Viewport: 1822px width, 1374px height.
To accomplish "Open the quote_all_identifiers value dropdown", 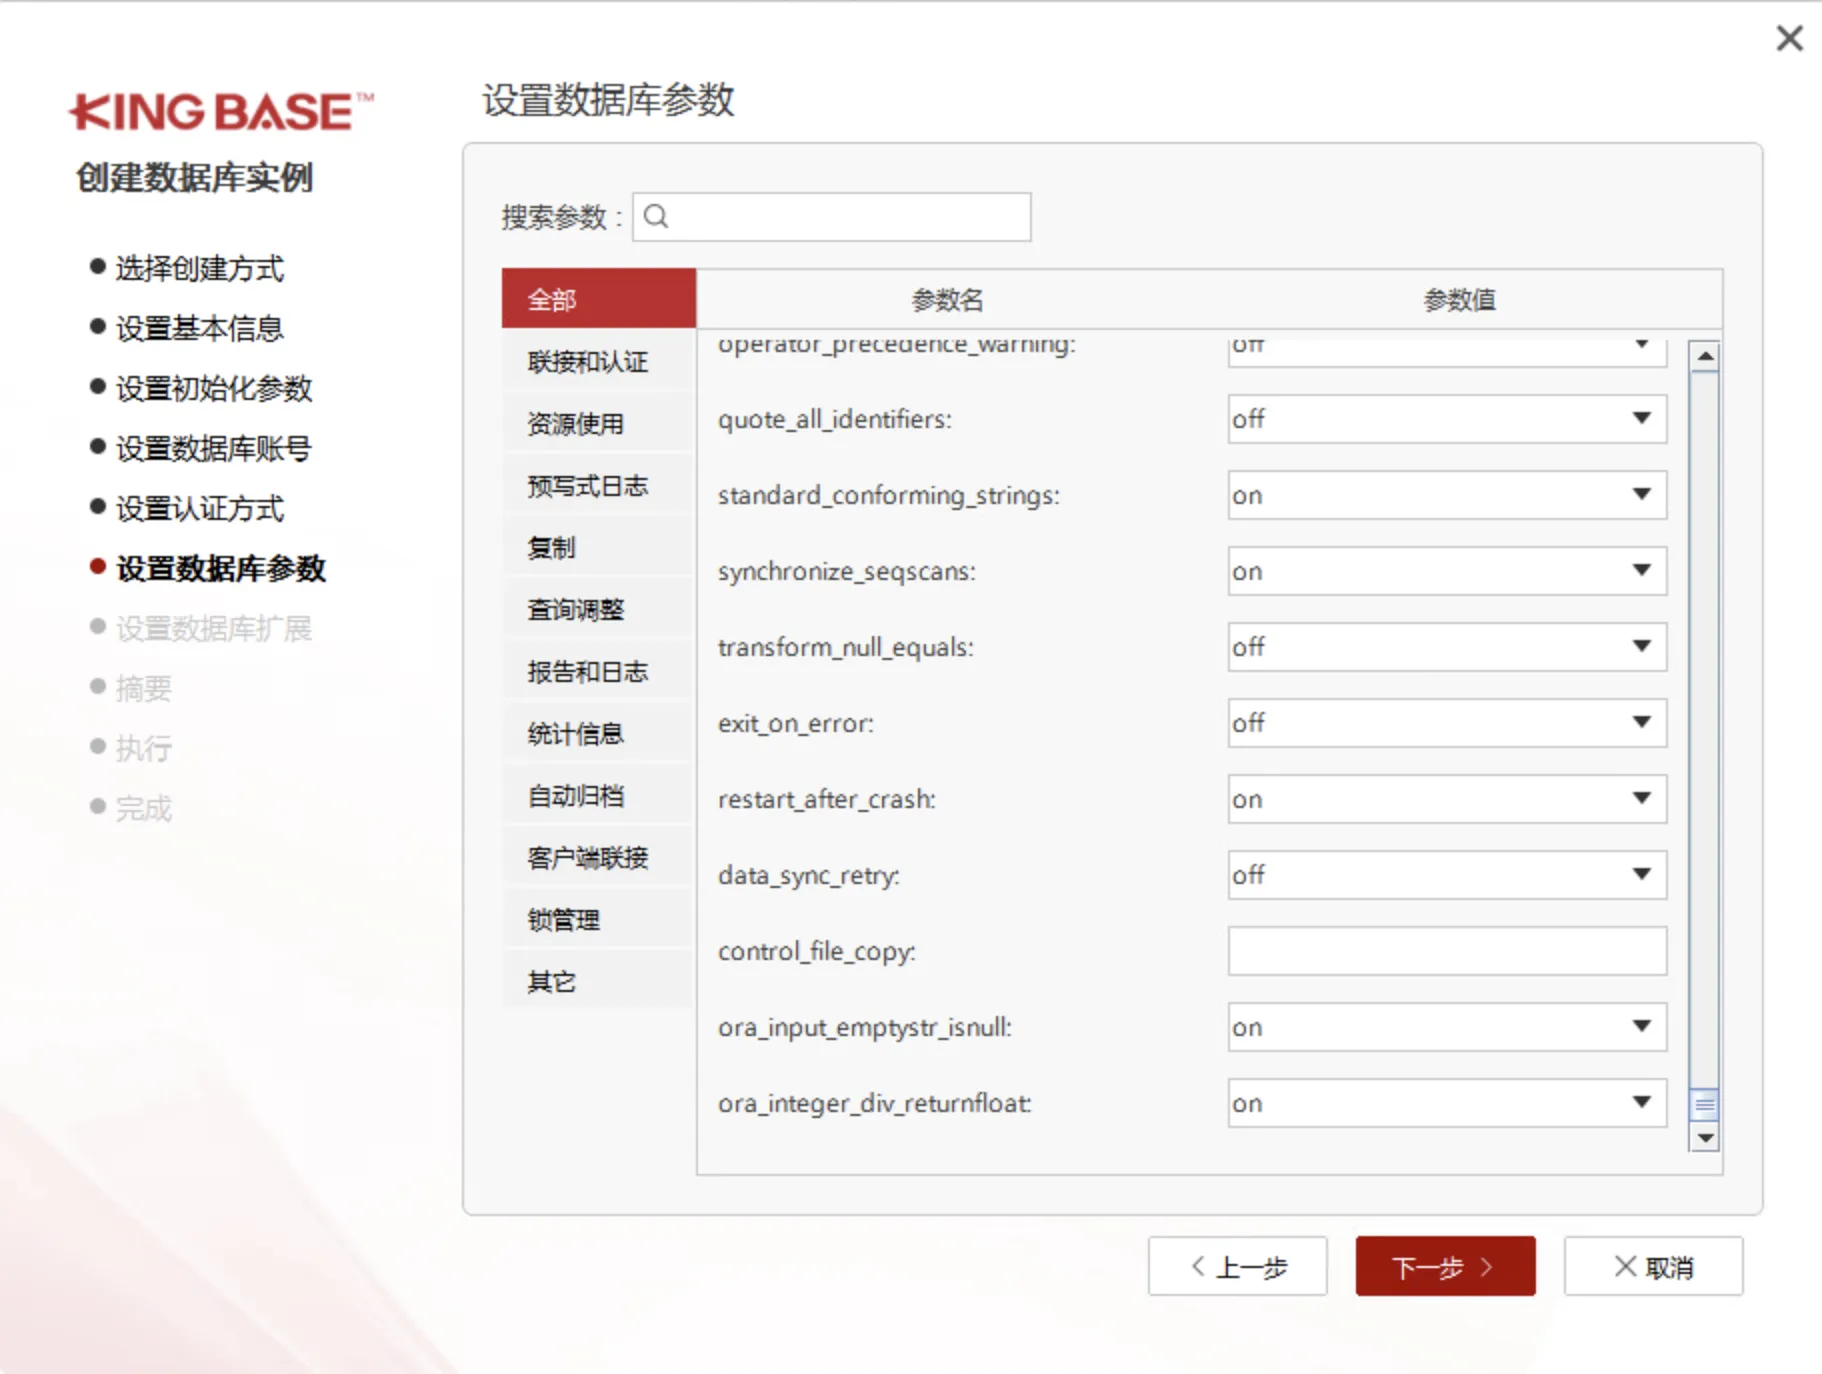I will 1641,419.
